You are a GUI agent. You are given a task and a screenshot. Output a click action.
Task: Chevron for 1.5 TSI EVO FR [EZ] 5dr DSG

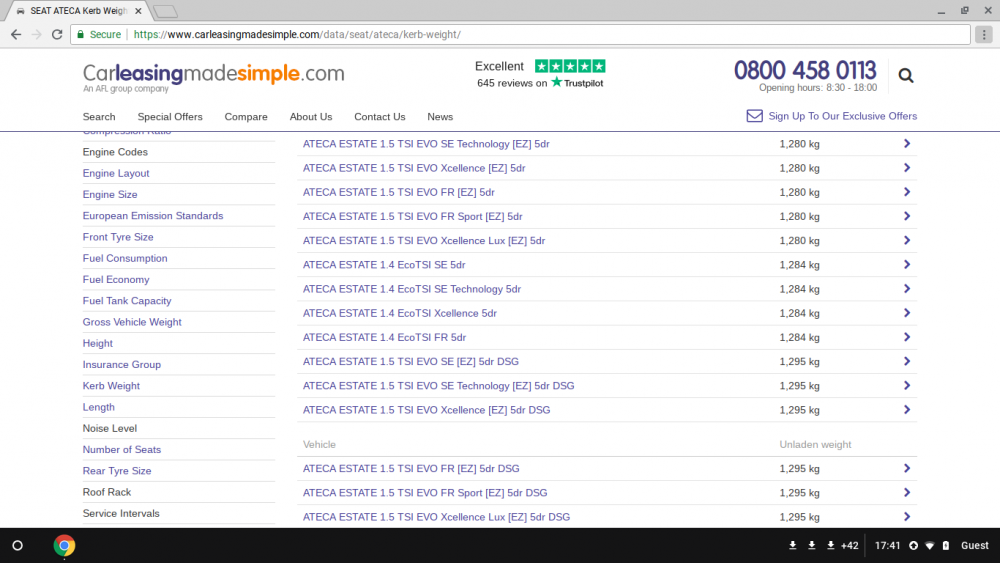click(x=906, y=469)
